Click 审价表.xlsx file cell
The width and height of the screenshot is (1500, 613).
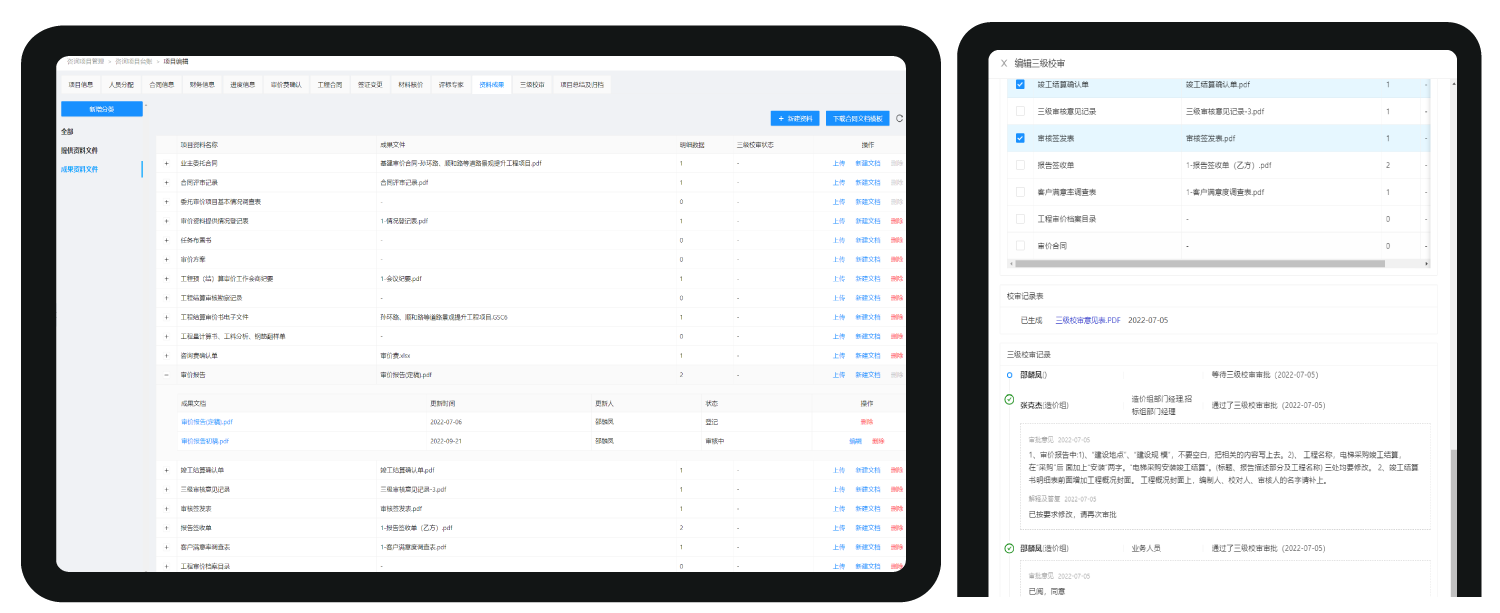tap(395, 355)
